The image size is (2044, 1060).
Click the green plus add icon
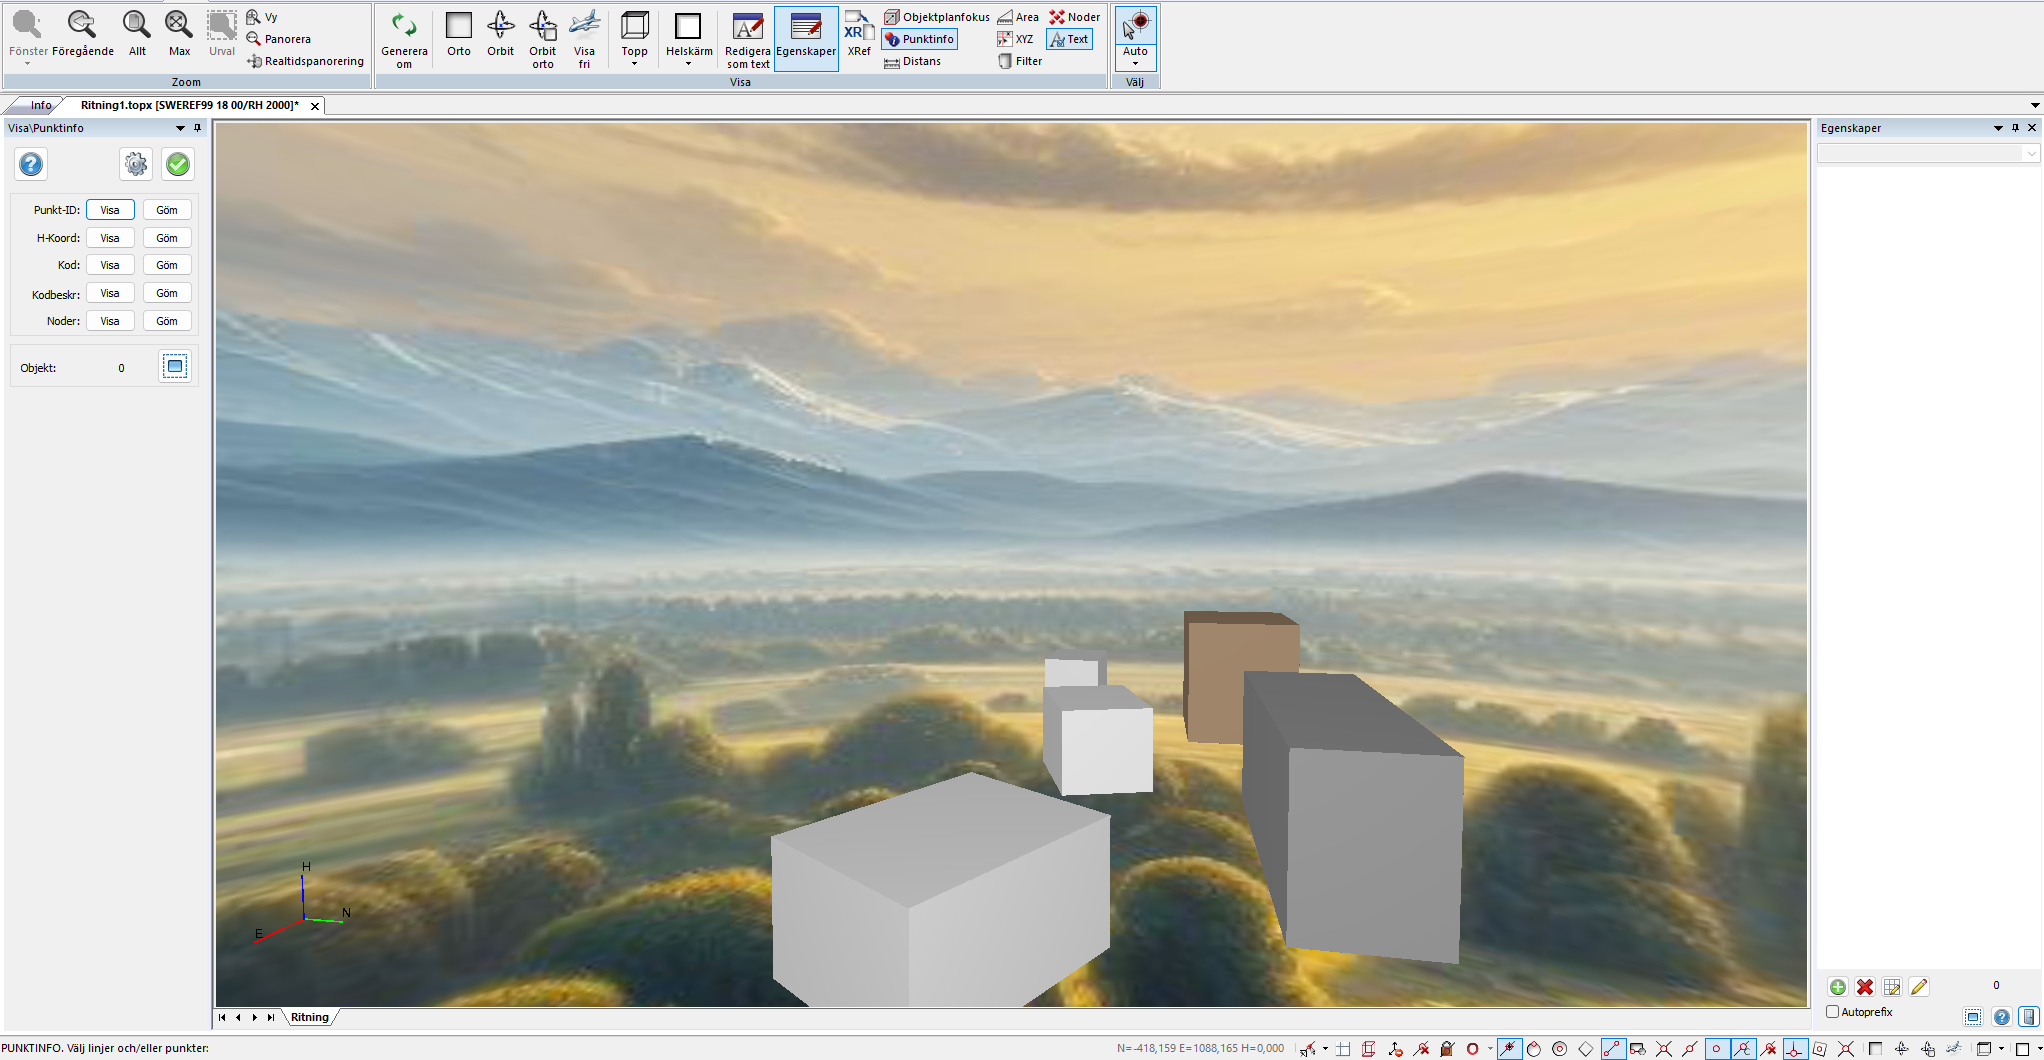click(1838, 987)
